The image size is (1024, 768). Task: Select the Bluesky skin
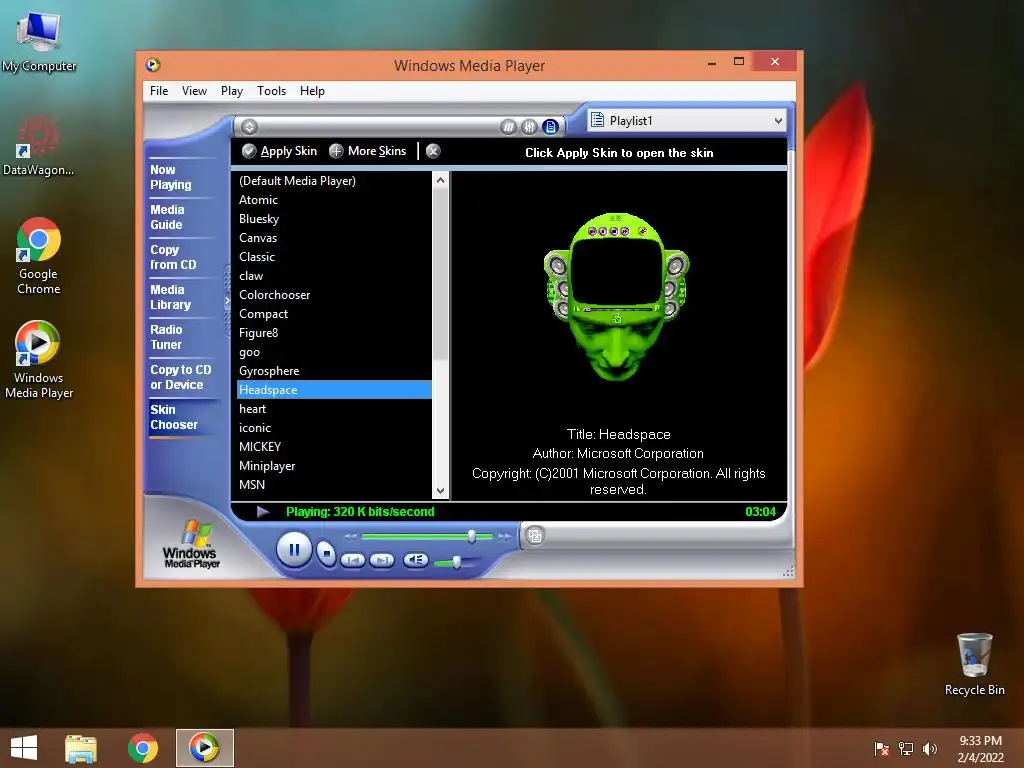coord(334,219)
